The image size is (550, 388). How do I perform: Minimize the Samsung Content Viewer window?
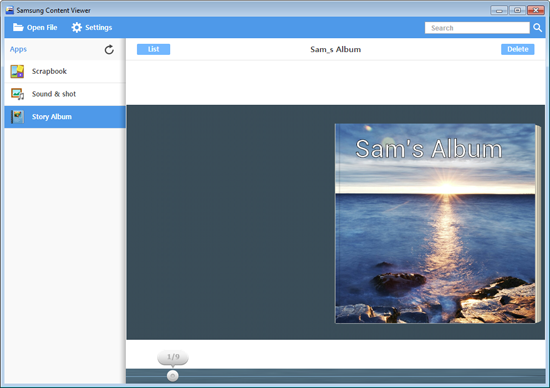(x=499, y=10)
